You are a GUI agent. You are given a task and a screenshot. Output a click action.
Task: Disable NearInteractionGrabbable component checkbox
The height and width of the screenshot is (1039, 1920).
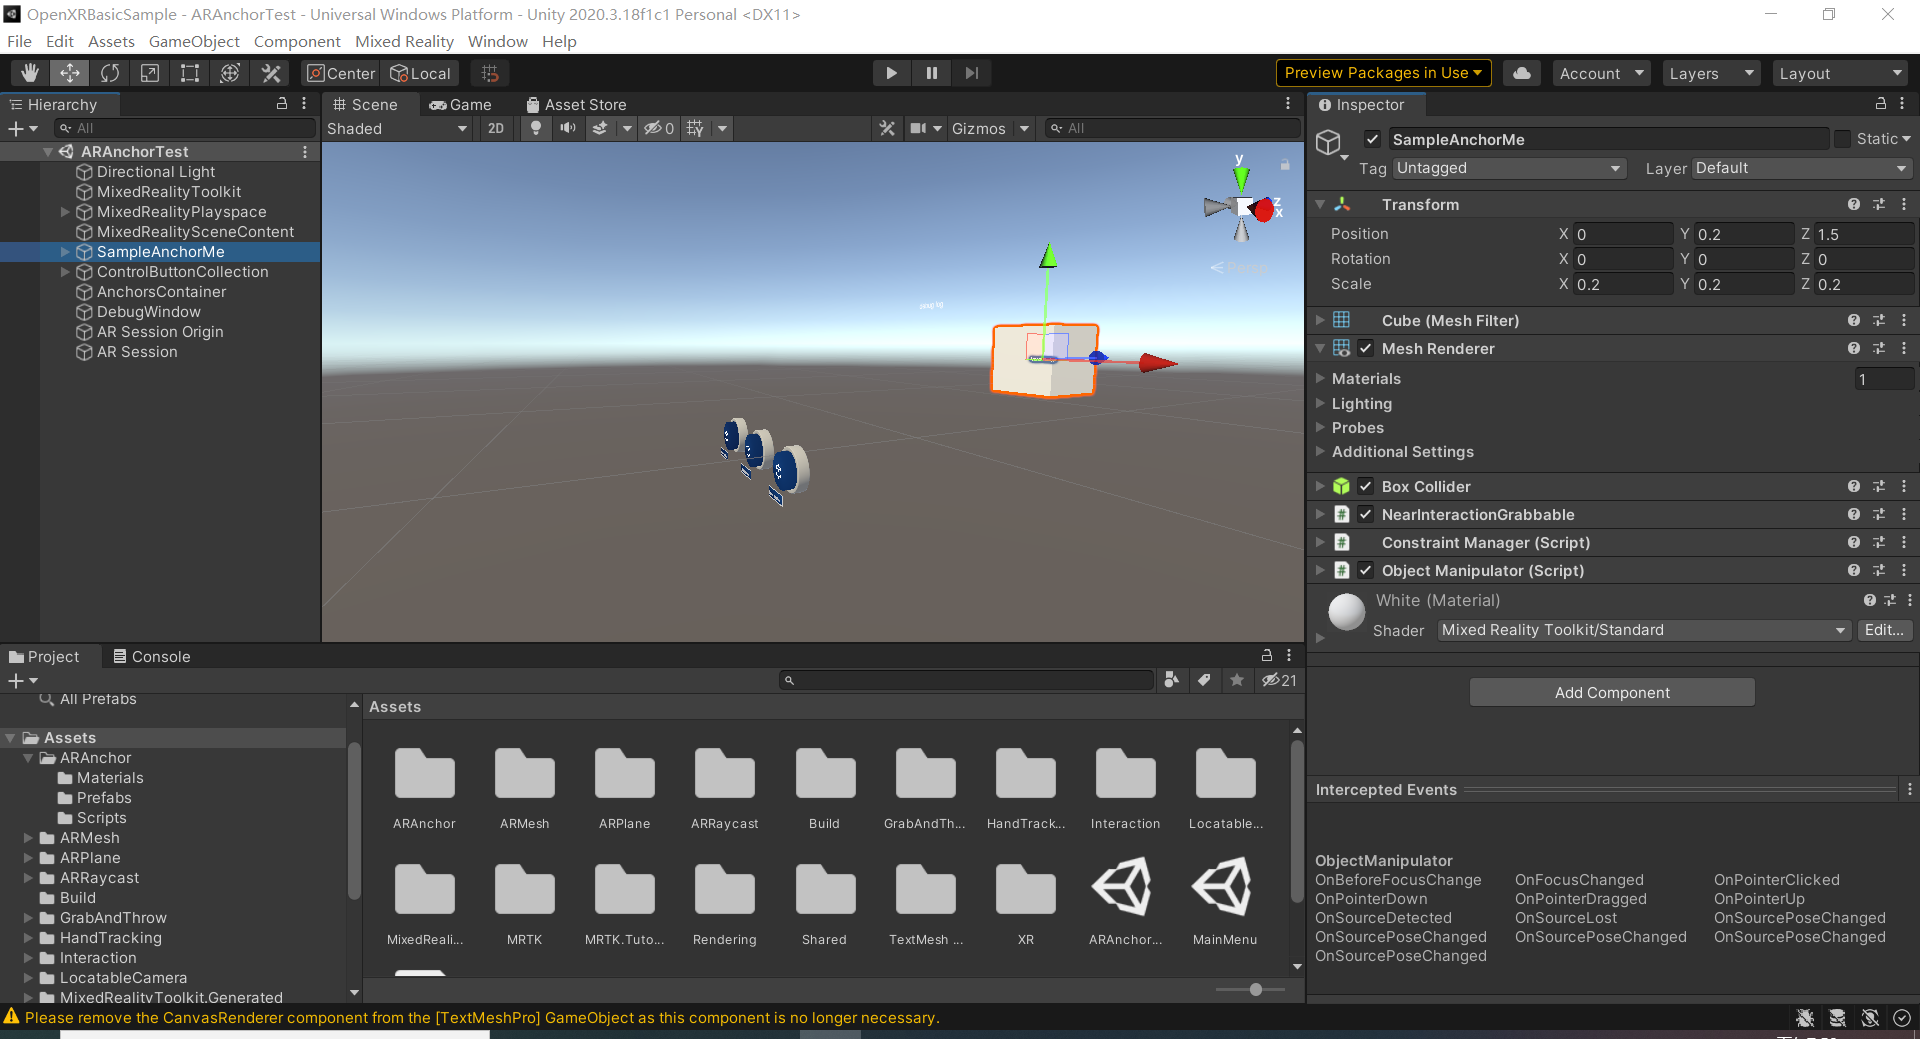(1365, 514)
